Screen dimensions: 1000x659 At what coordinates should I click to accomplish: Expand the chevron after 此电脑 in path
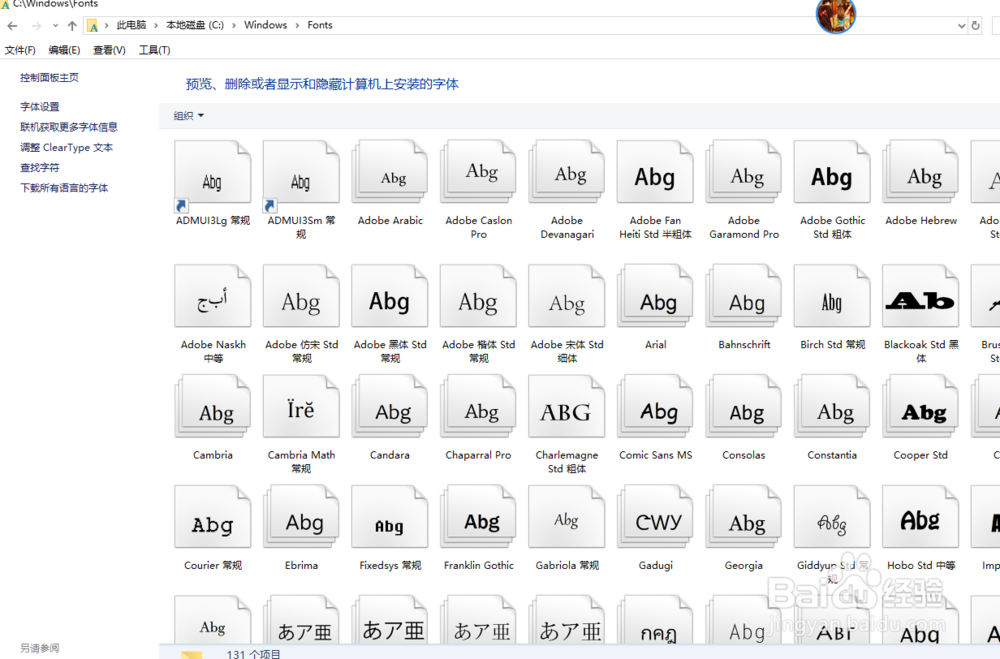tap(156, 25)
